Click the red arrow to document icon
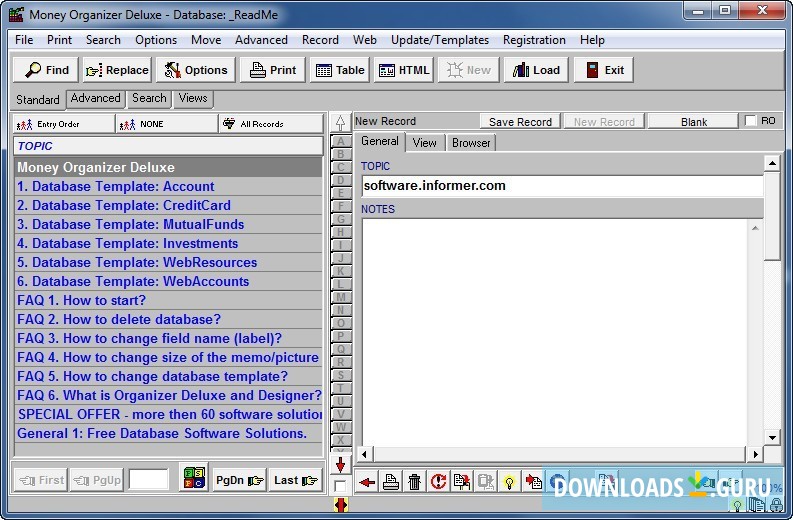The width and height of the screenshot is (793, 520). (x=533, y=482)
